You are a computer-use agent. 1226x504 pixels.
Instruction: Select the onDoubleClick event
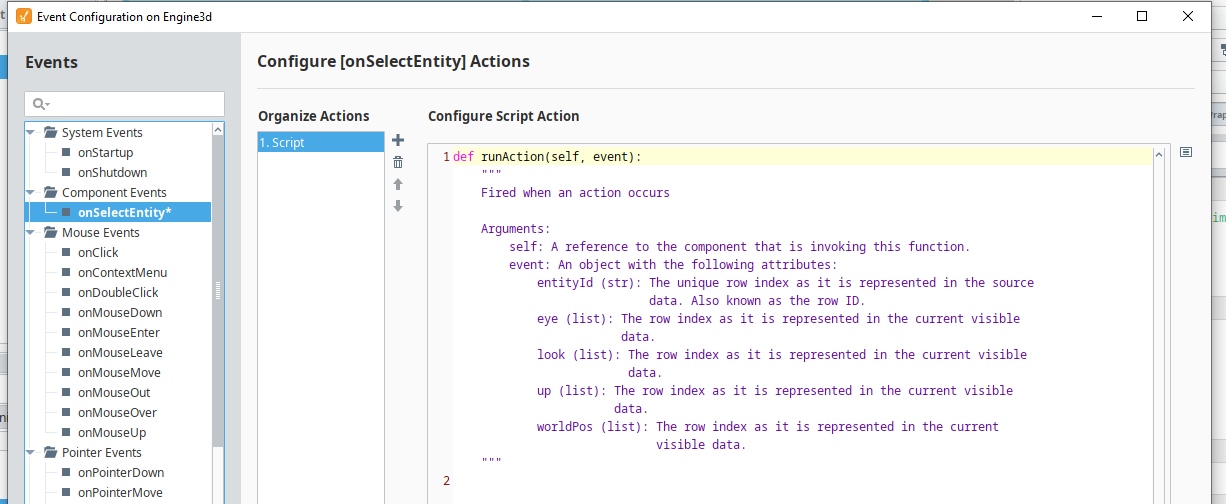coord(118,292)
